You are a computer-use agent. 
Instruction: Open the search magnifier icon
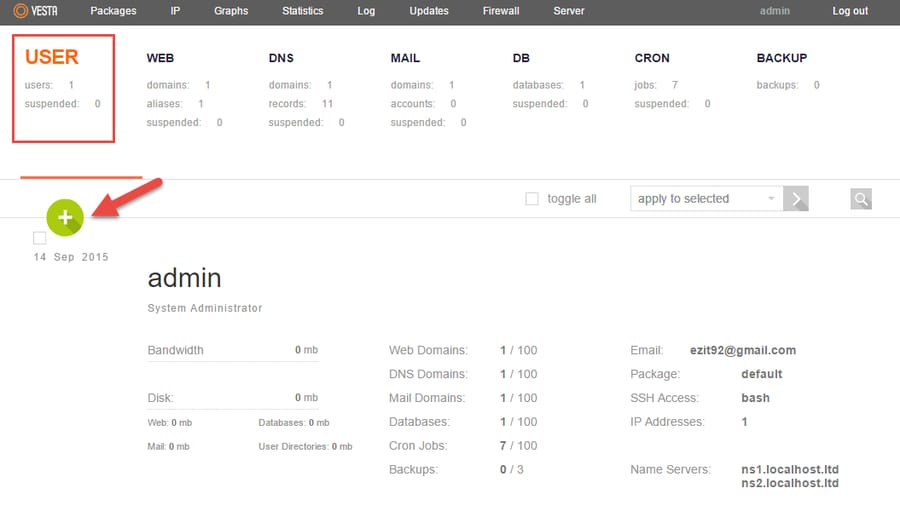(x=861, y=199)
